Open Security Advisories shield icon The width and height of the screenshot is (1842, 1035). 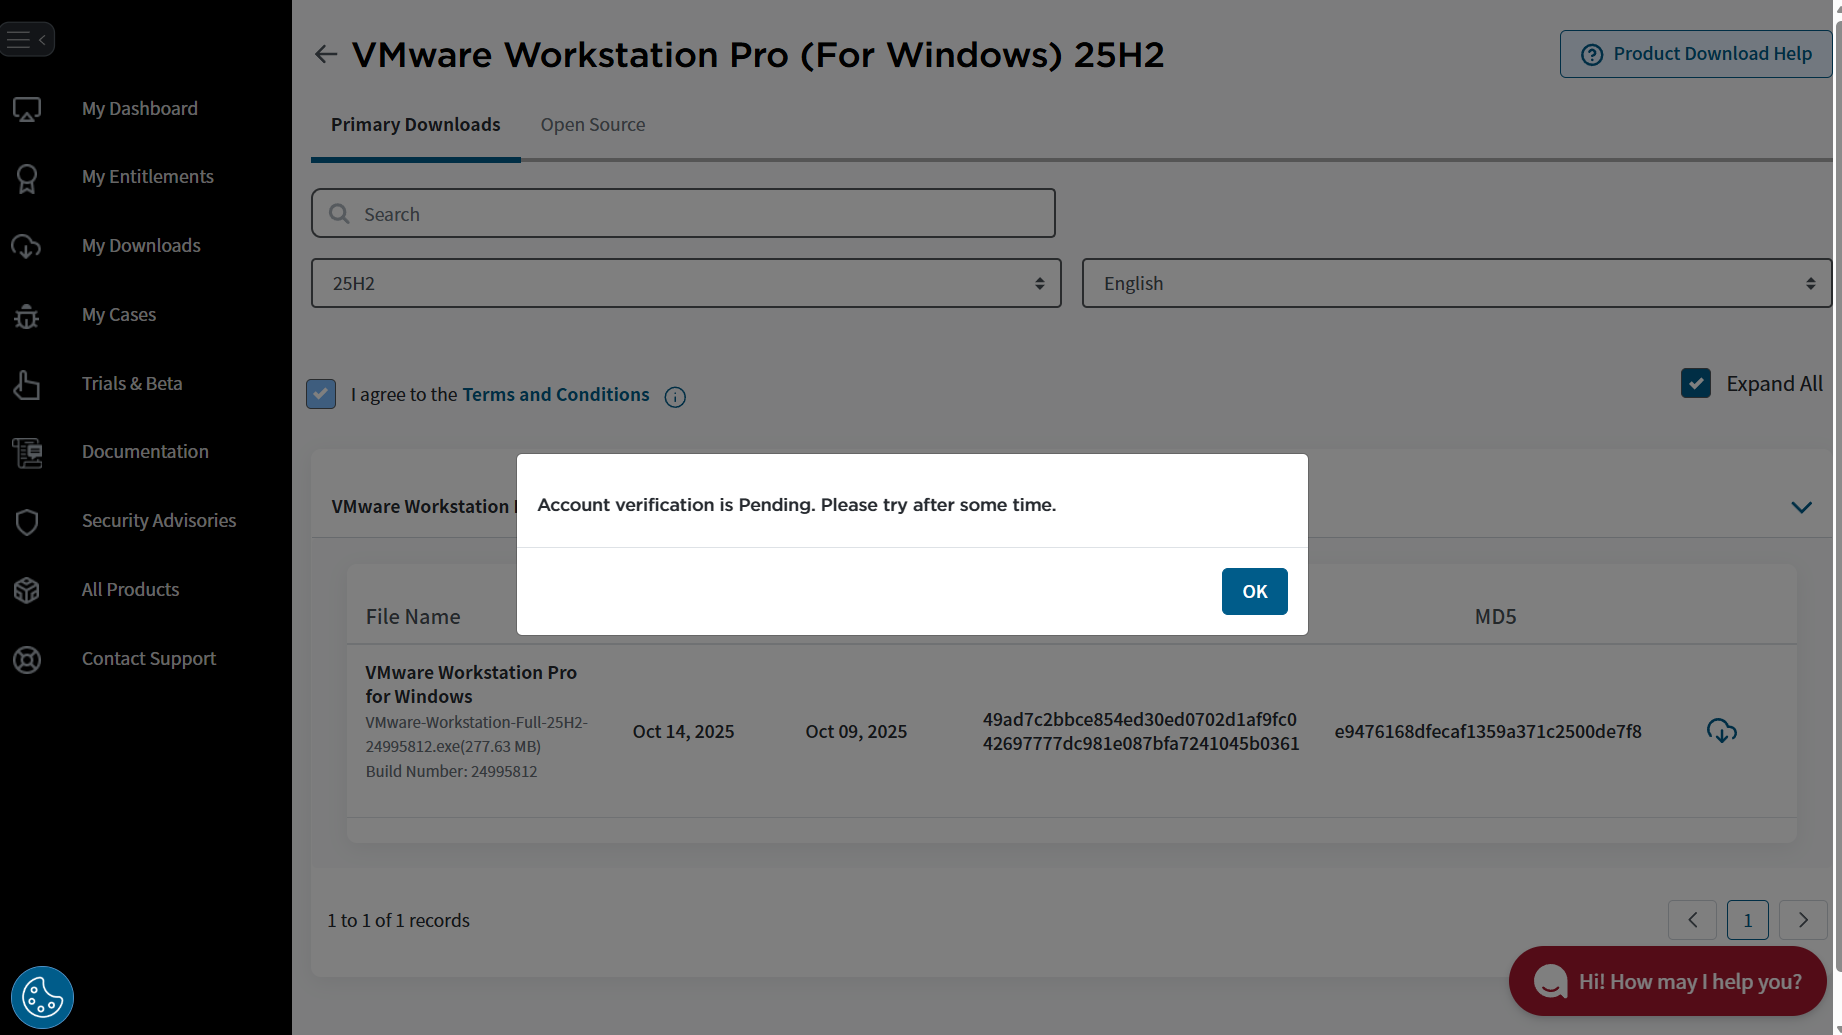pos(26,521)
